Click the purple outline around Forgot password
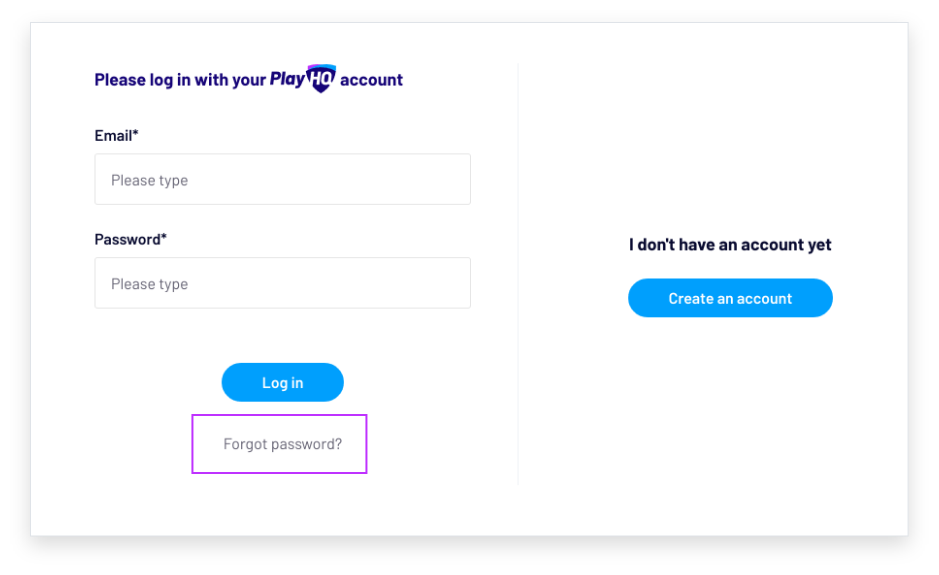Viewport: 939px width, 575px height. click(x=193, y=444)
